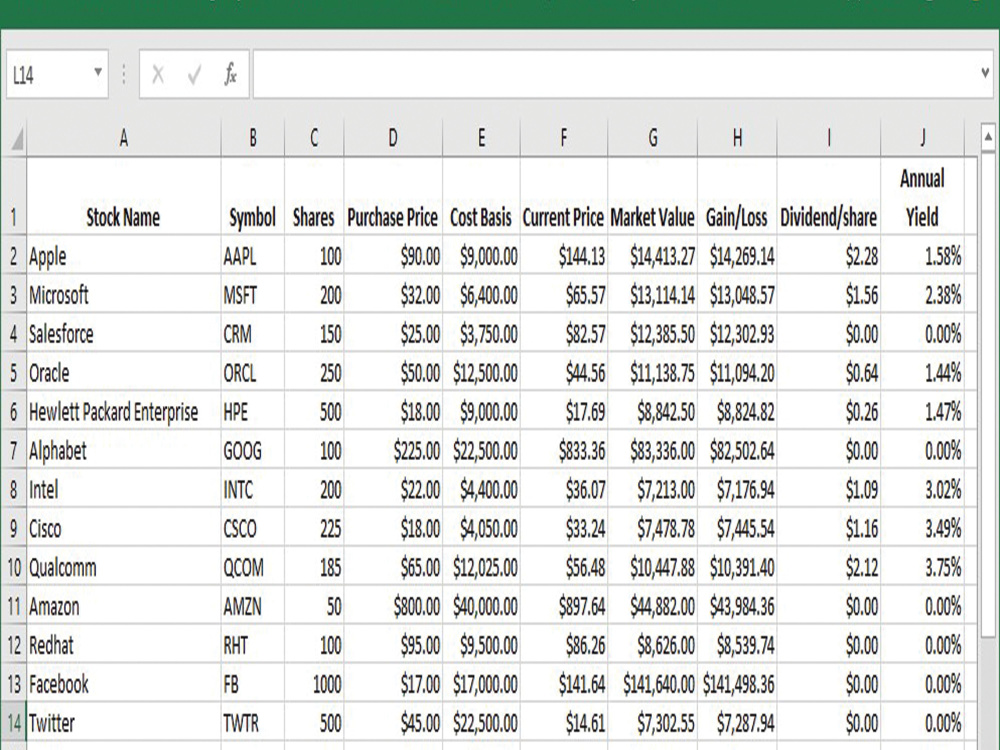Image resolution: width=1000 pixels, height=750 pixels.
Task: Click the Insert Function fx icon
Action: tap(230, 75)
